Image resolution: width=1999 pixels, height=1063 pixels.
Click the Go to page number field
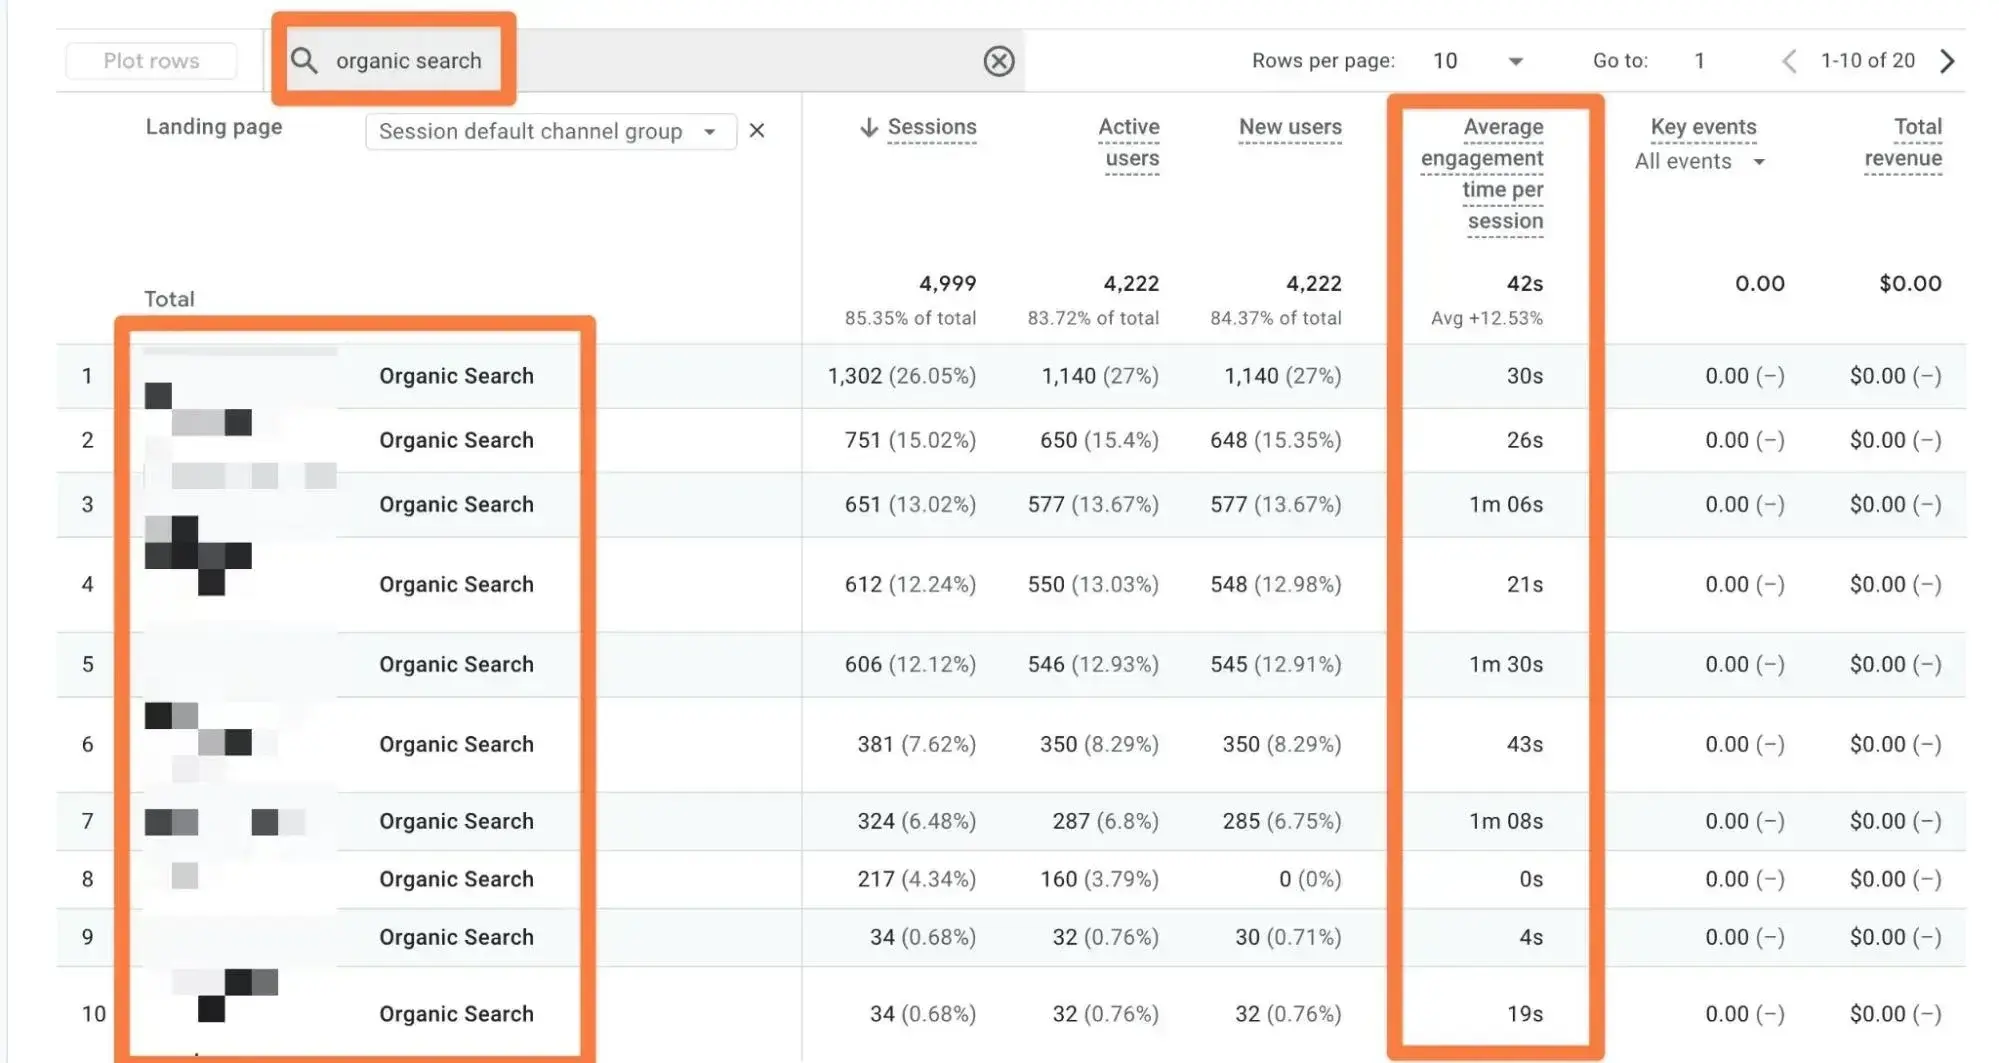1700,61
